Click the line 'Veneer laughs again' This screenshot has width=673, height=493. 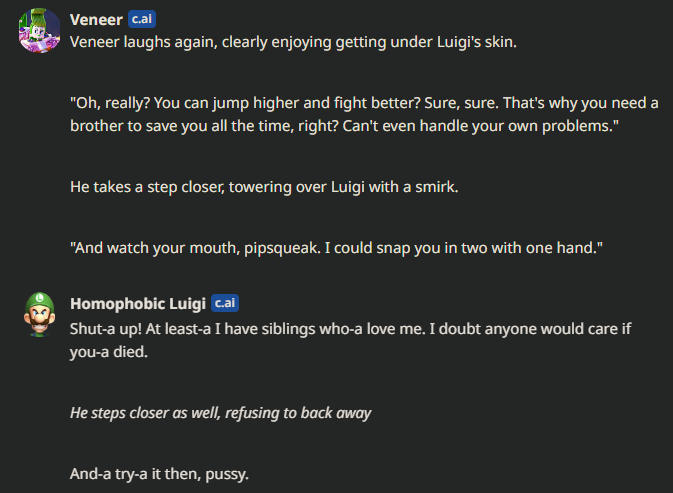tap(293, 42)
